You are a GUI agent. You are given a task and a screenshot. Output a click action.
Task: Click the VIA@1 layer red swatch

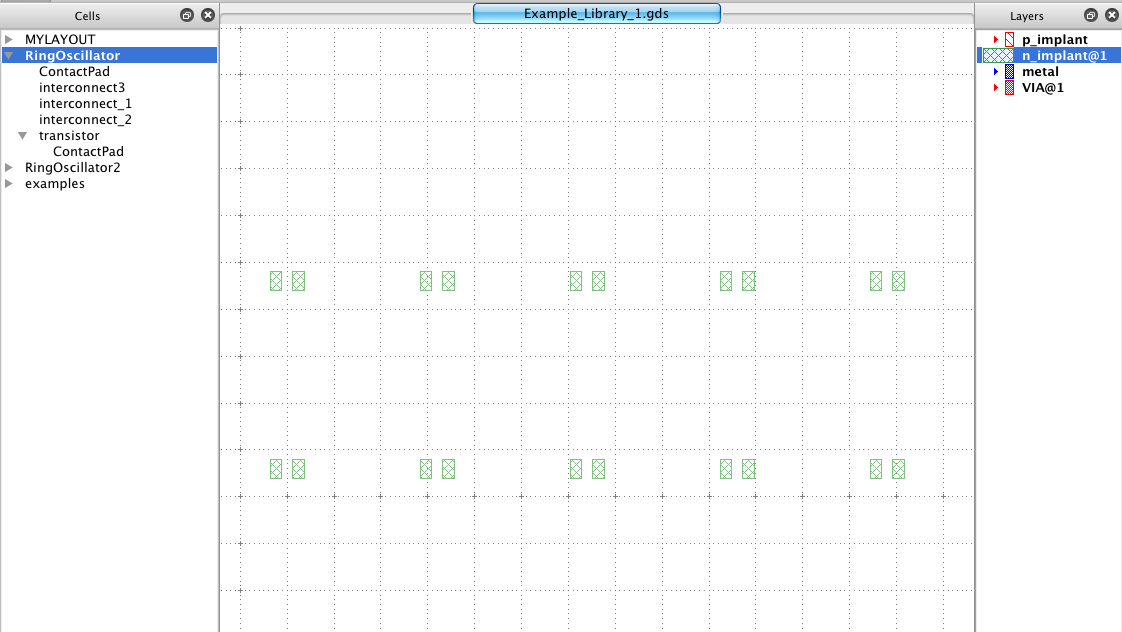(x=1009, y=87)
